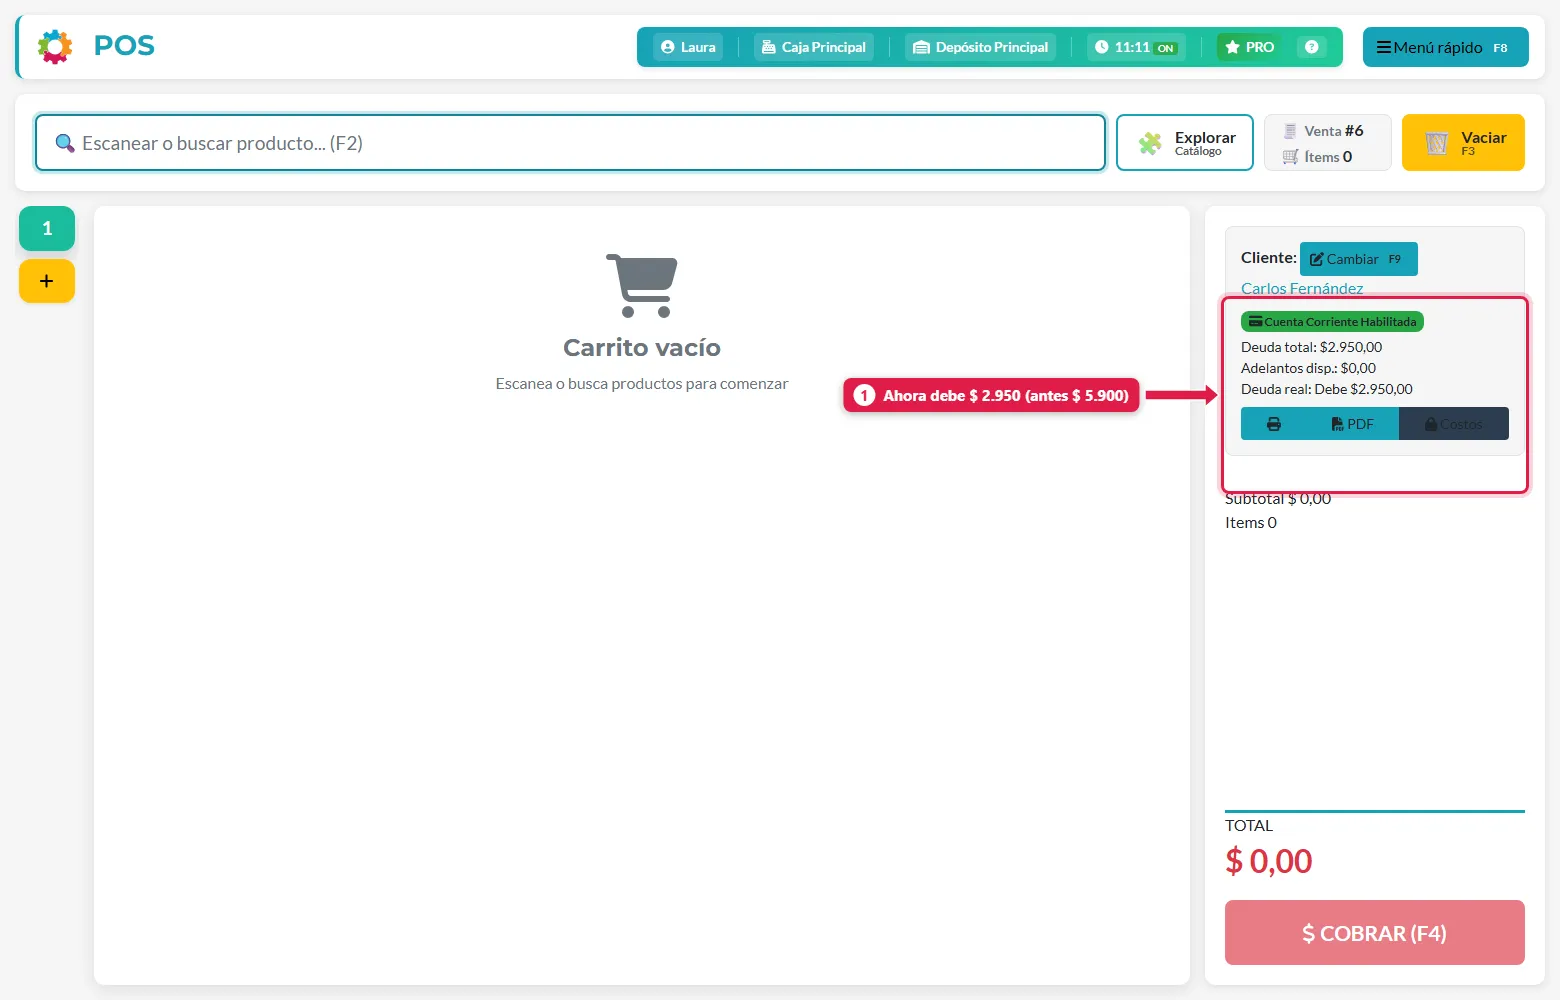Click the locked Costos button
The width and height of the screenshot is (1560, 1000).
(1454, 424)
